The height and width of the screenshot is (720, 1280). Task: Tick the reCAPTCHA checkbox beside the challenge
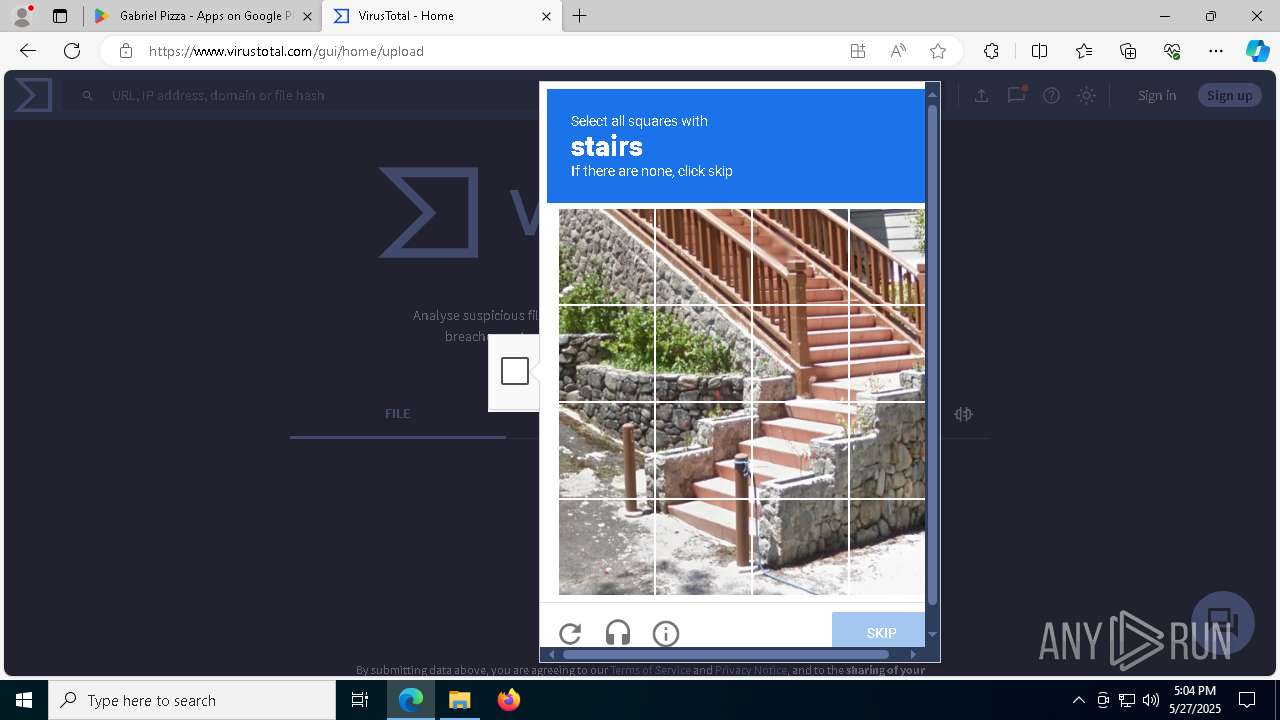[x=515, y=371]
